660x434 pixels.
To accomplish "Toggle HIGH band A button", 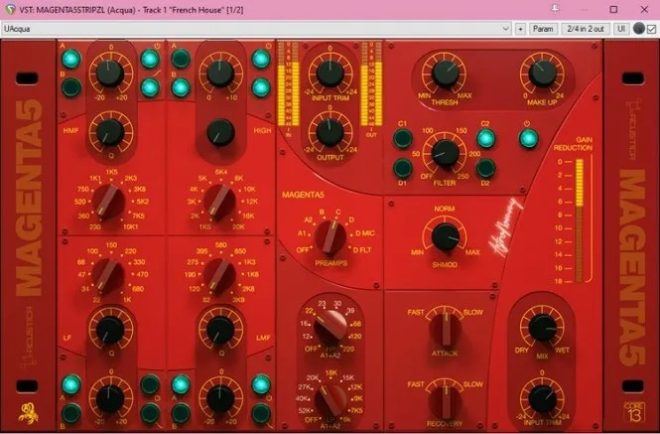I will point(181,59).
